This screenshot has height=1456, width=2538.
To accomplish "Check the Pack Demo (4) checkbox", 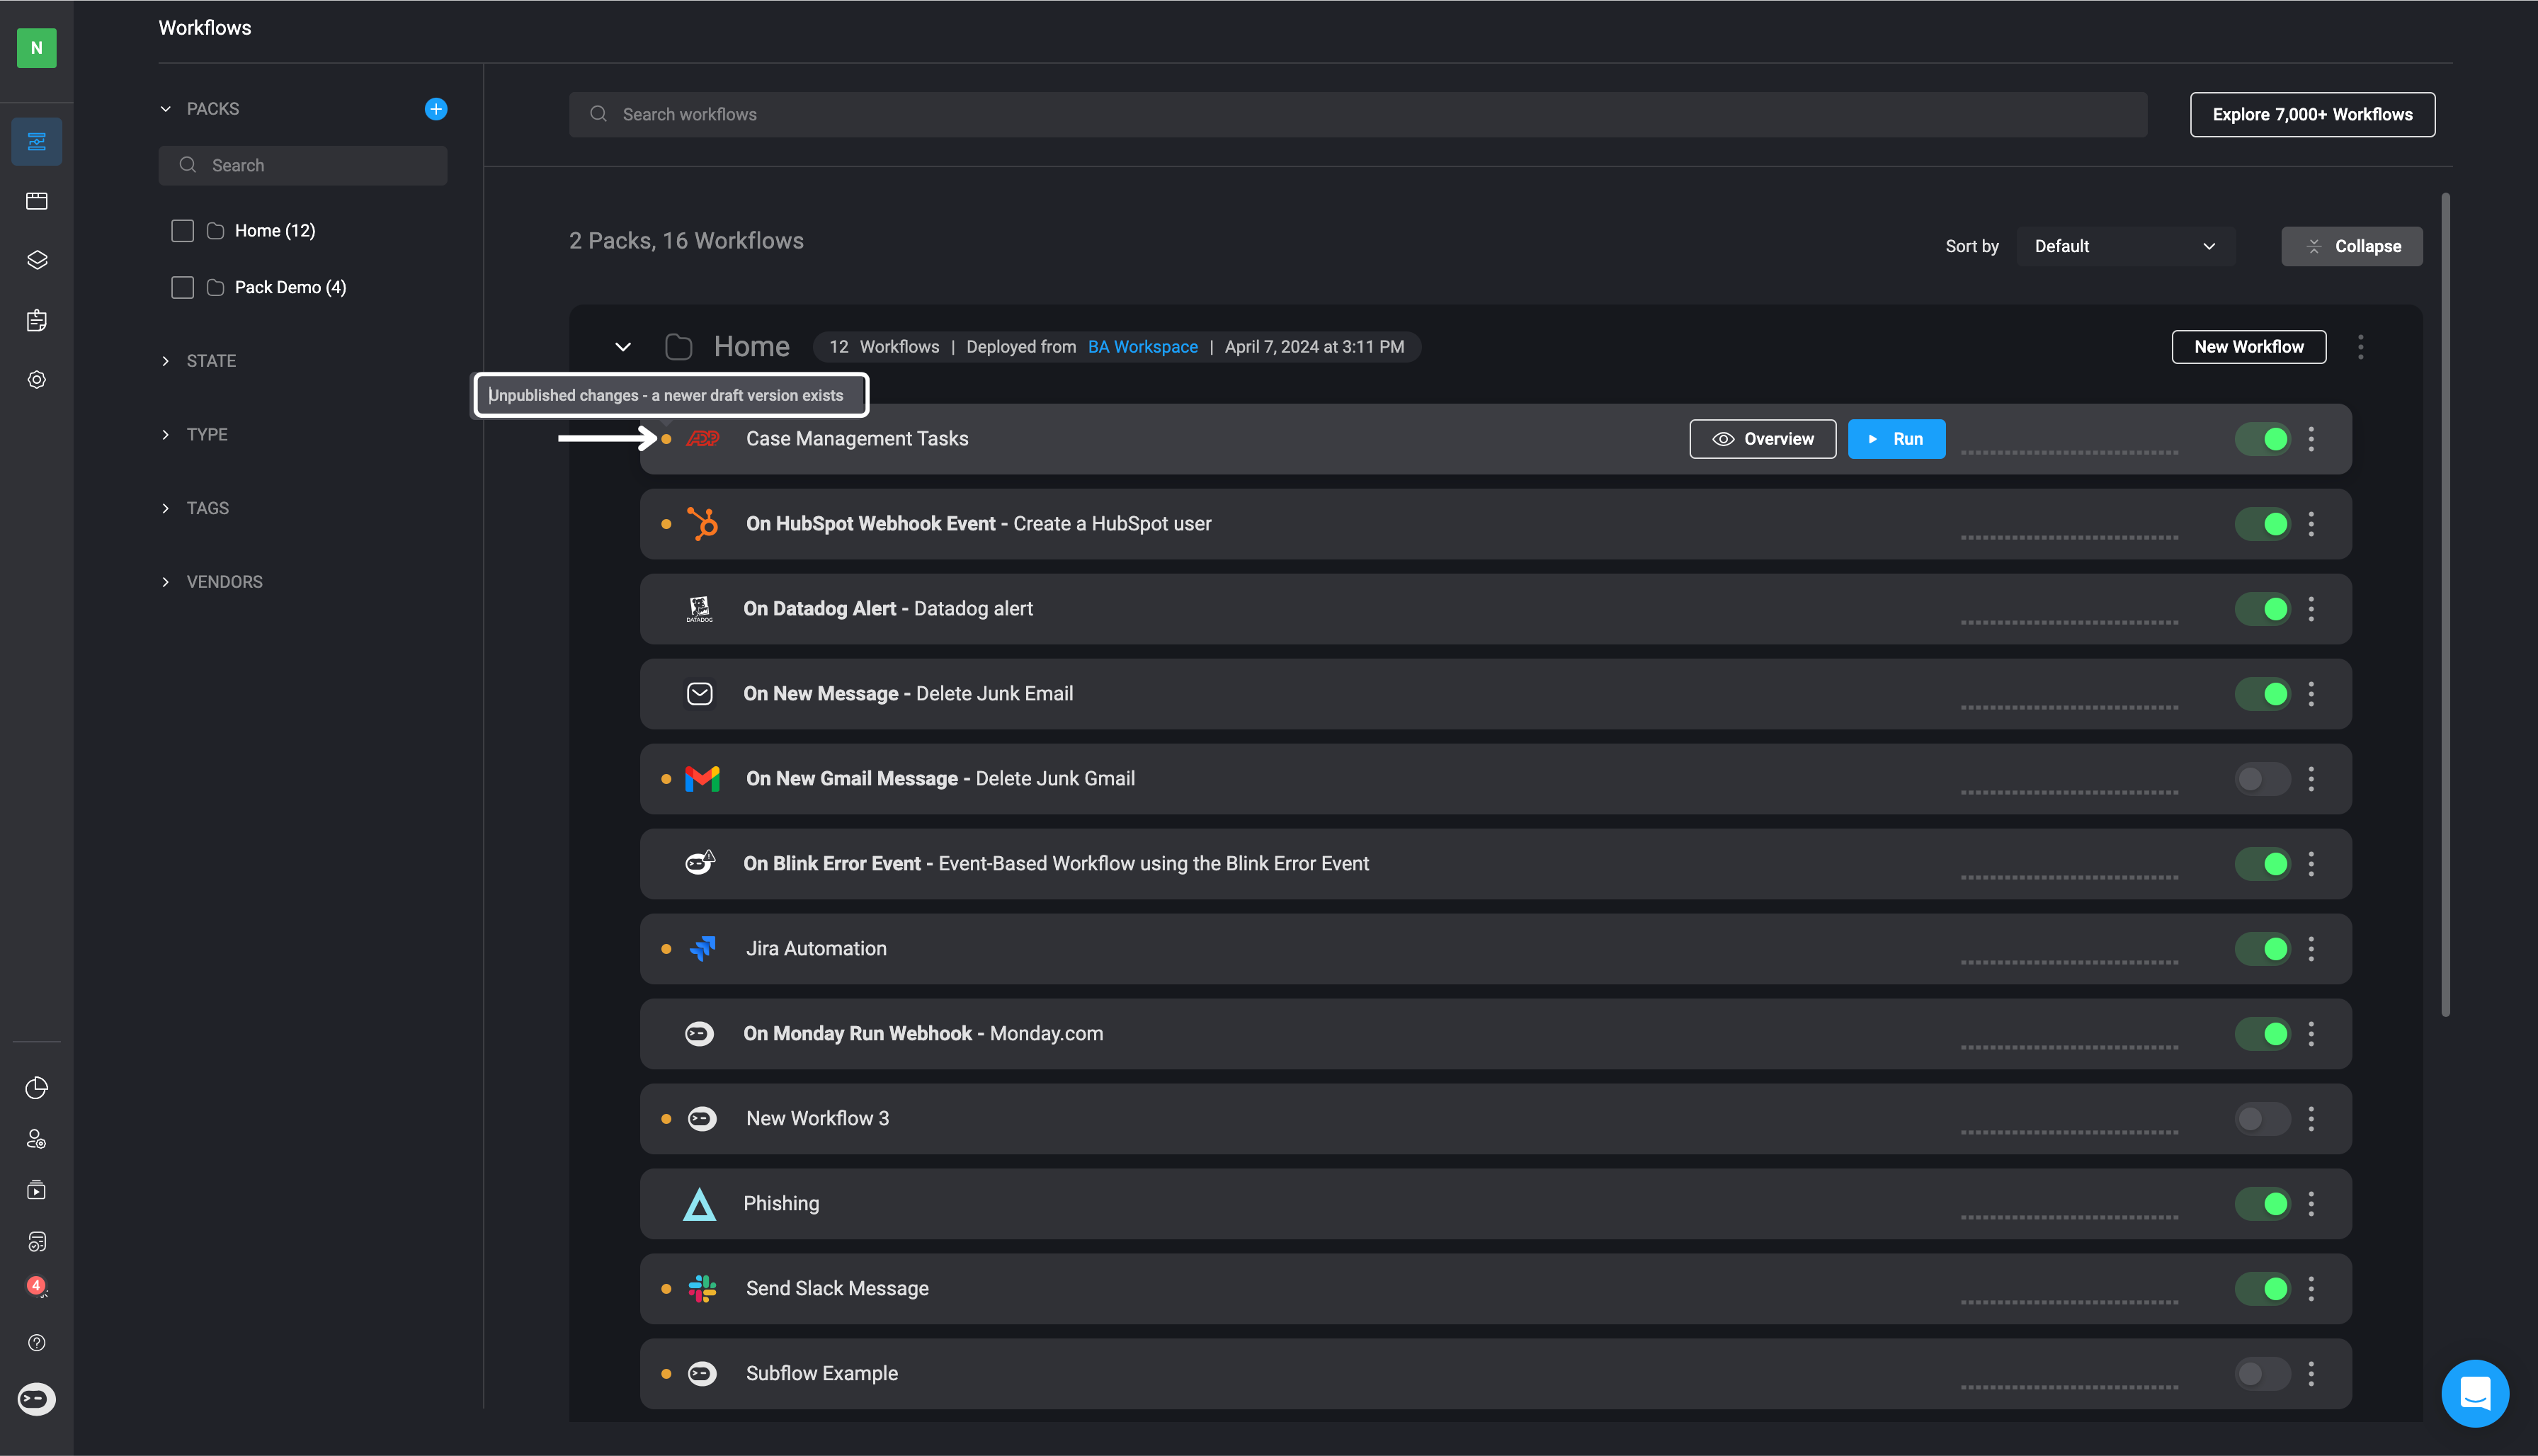I will [182, 288].
